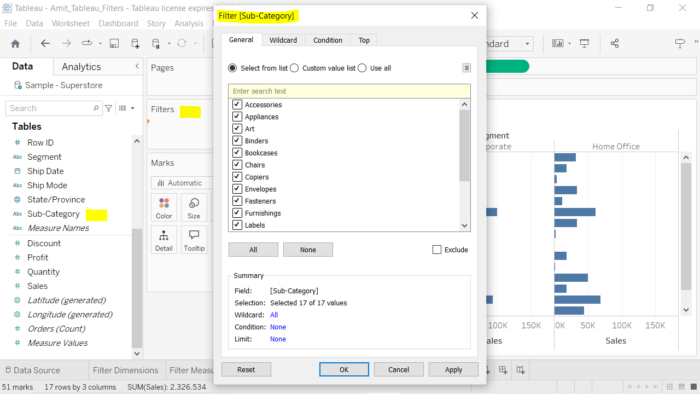Click the Redo forward arrow icon

pos(67,43)
